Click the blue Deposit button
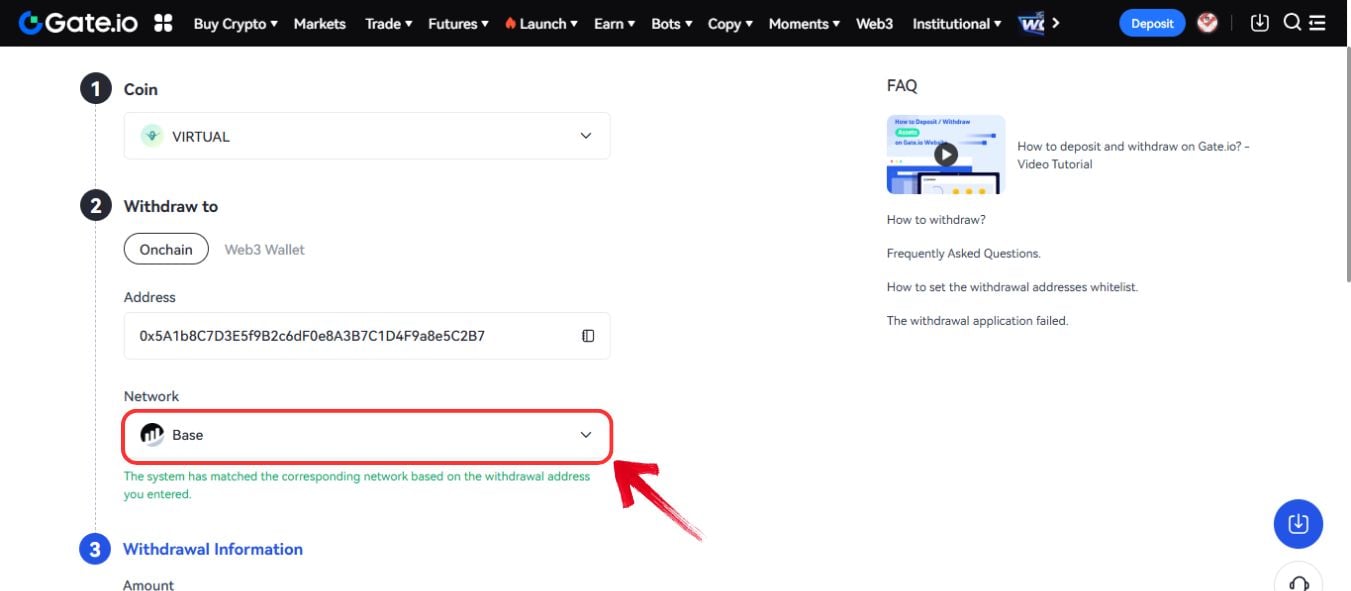Viewport: 1351px width, 591px height. (x=1152, y=23)
